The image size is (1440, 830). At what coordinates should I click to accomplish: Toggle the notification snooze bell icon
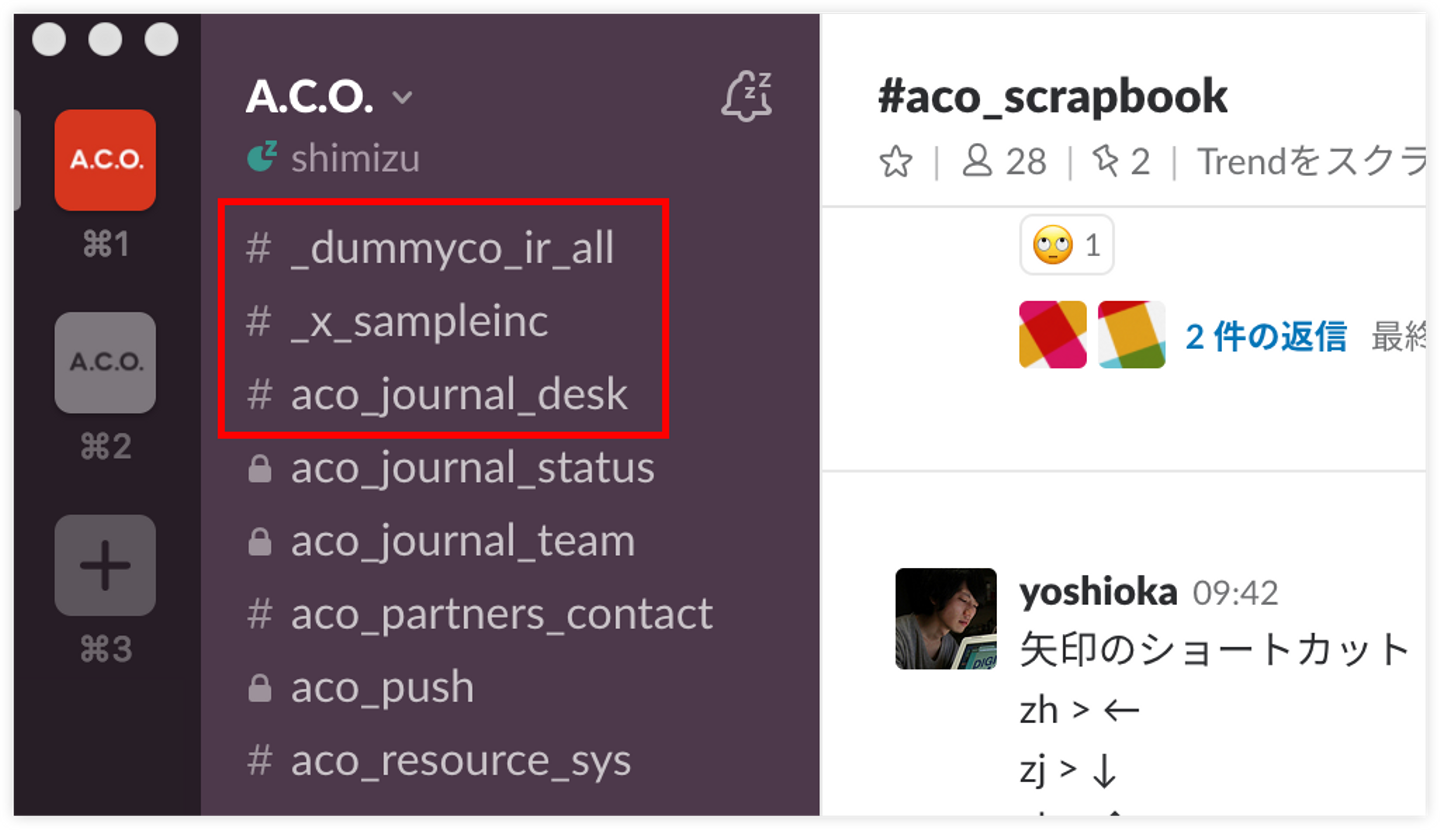[746, 97]
